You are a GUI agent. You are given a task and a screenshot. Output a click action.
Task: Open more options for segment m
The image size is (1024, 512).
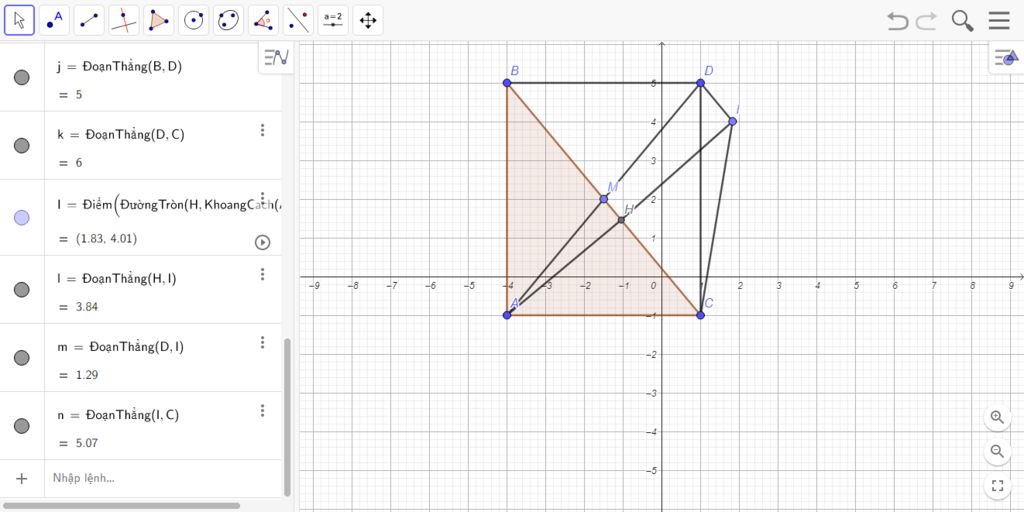(263, 342)
